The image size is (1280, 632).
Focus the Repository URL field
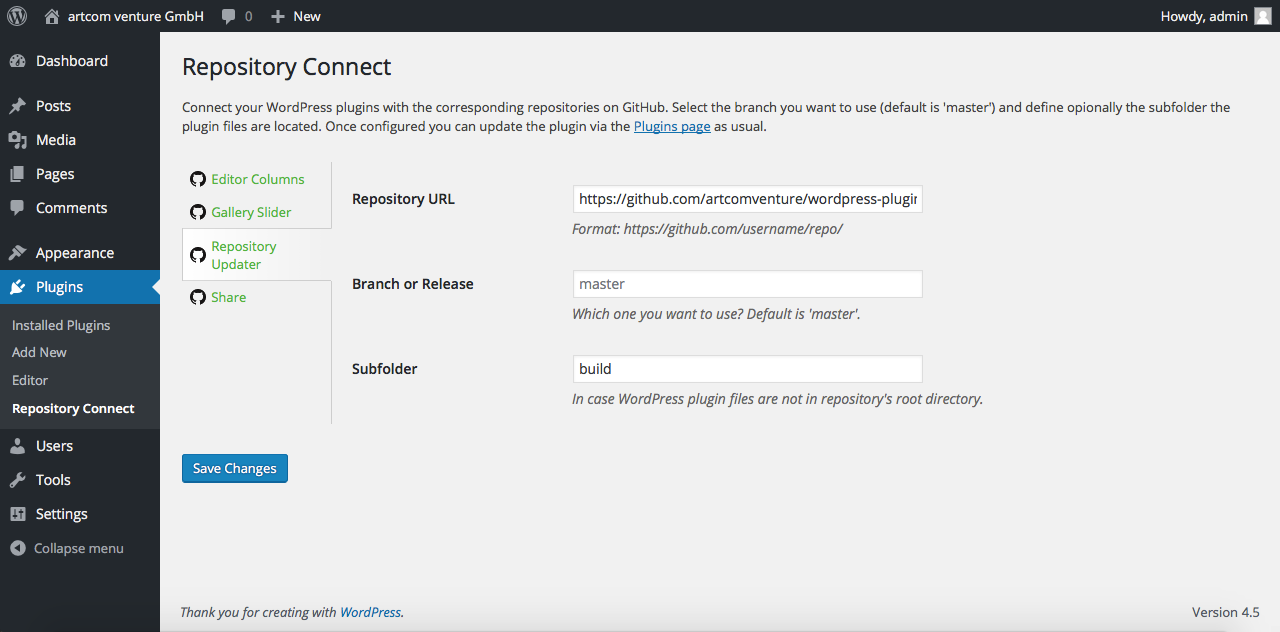click(747, 199)
